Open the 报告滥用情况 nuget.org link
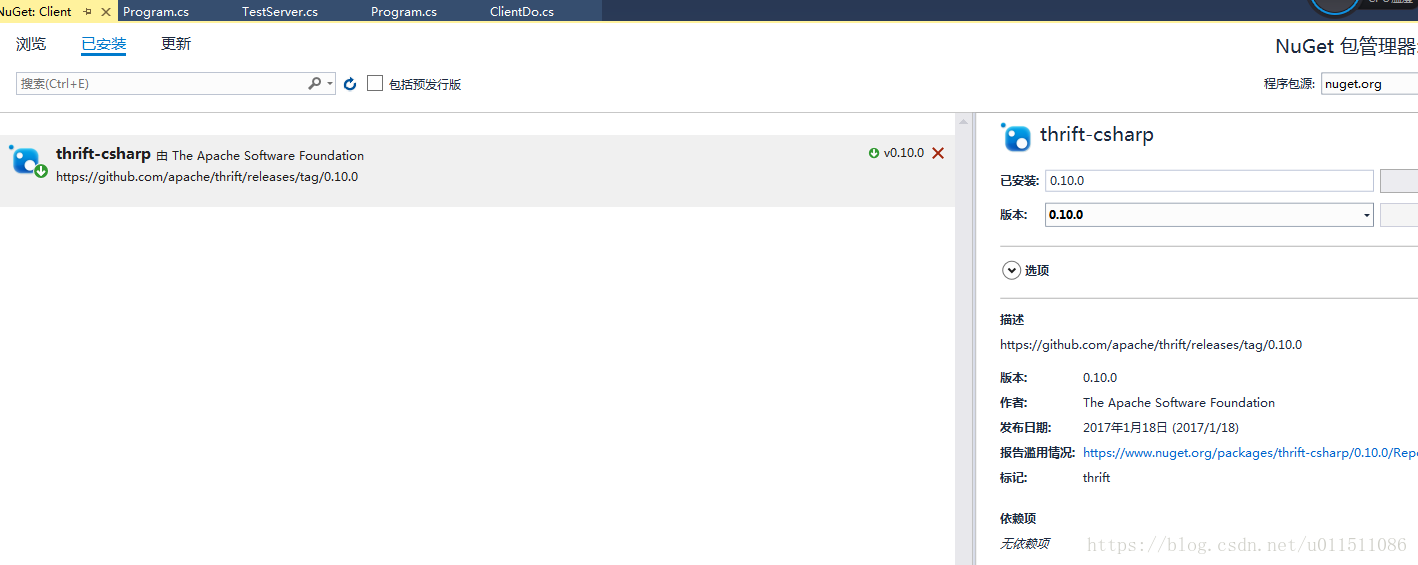Image resolution: width=1418 pixels, height=565 pixels. coord(1250,453)
